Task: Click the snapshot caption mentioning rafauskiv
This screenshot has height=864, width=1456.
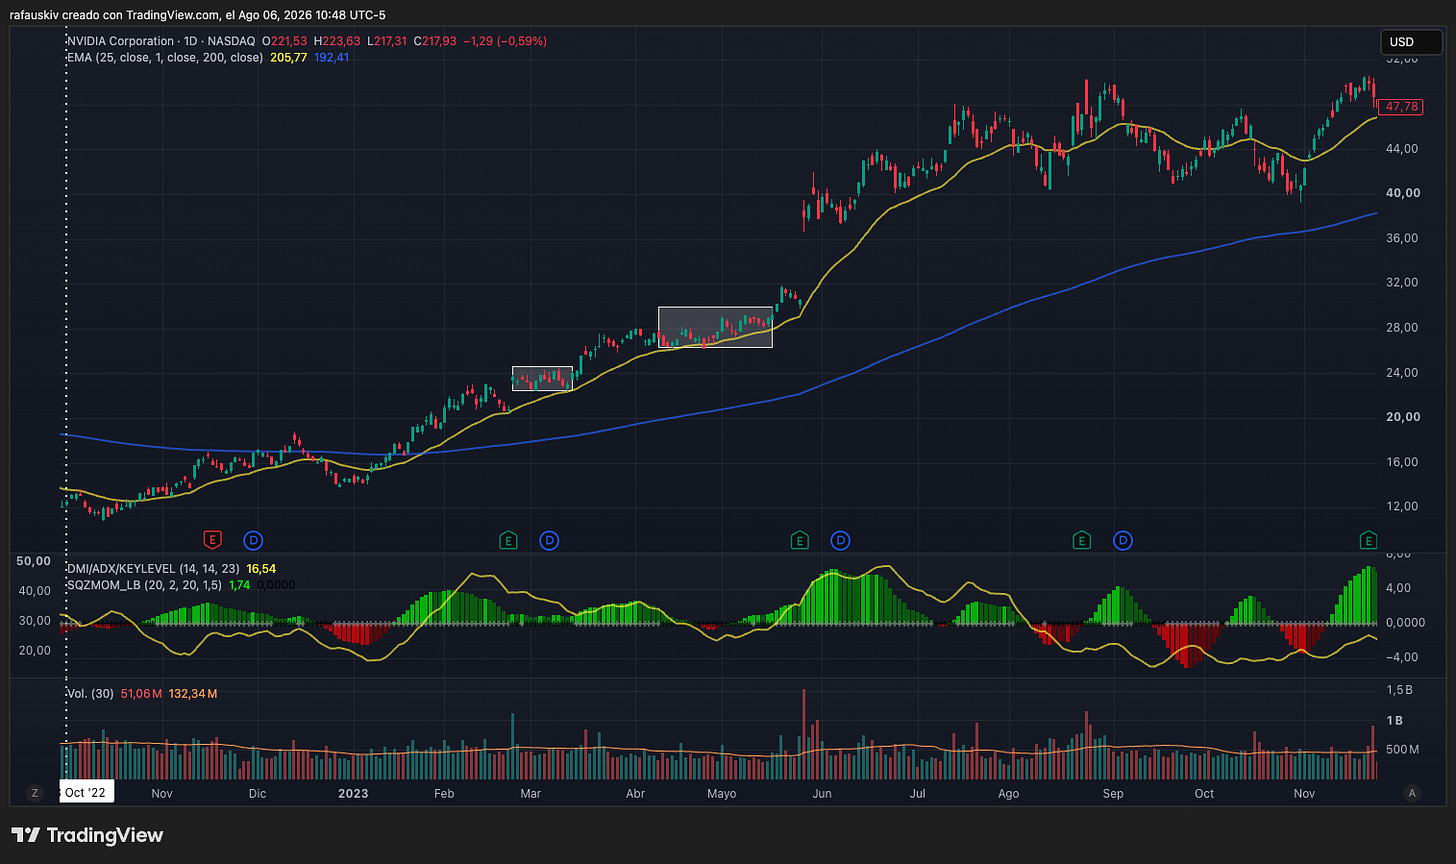Action: [x=198, y=15]
